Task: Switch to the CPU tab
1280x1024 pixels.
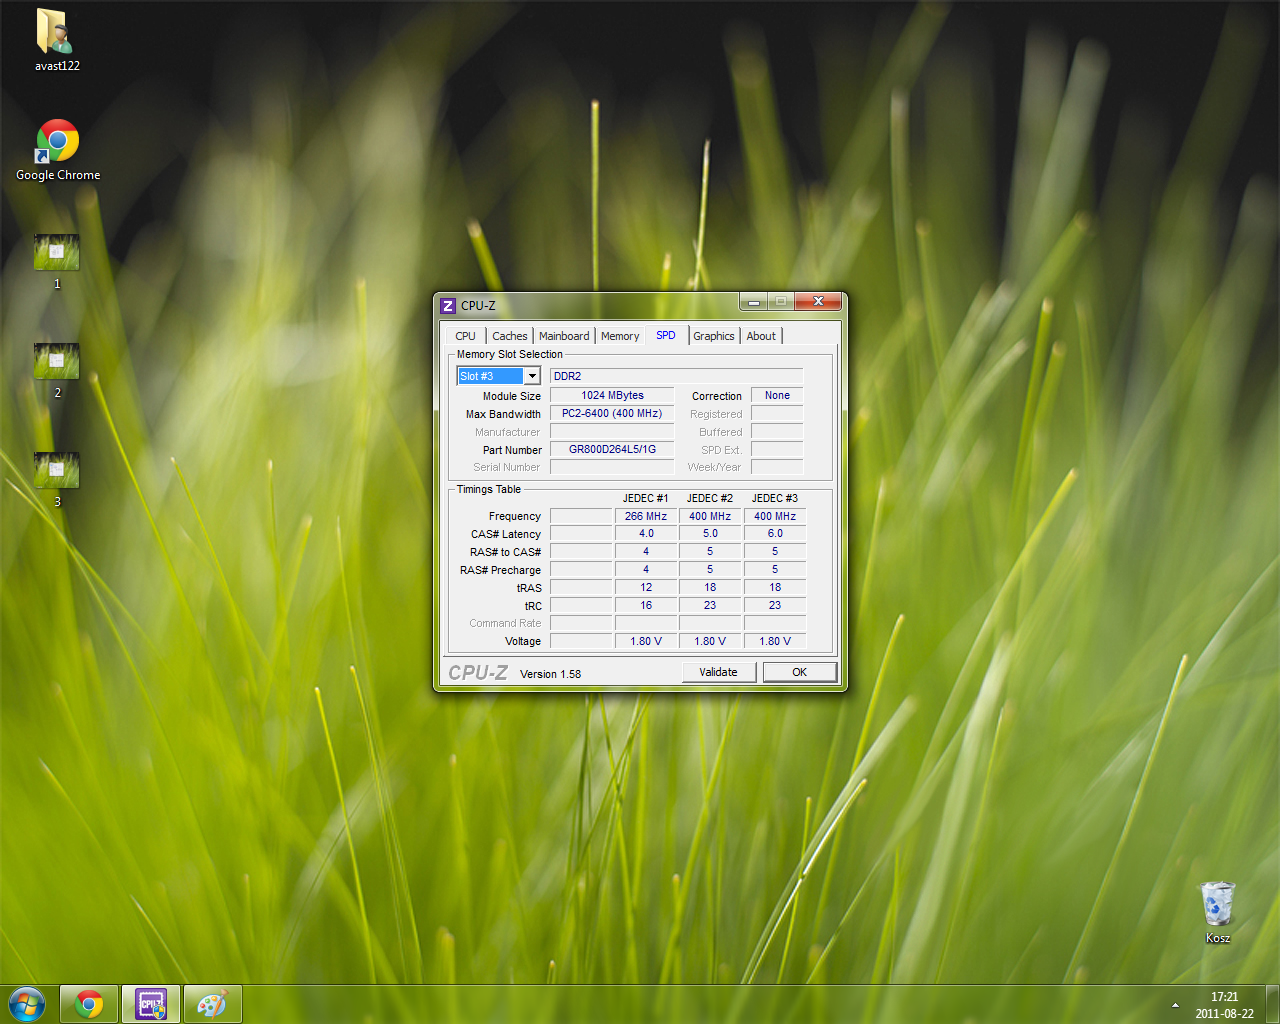Action: point(465,336)
